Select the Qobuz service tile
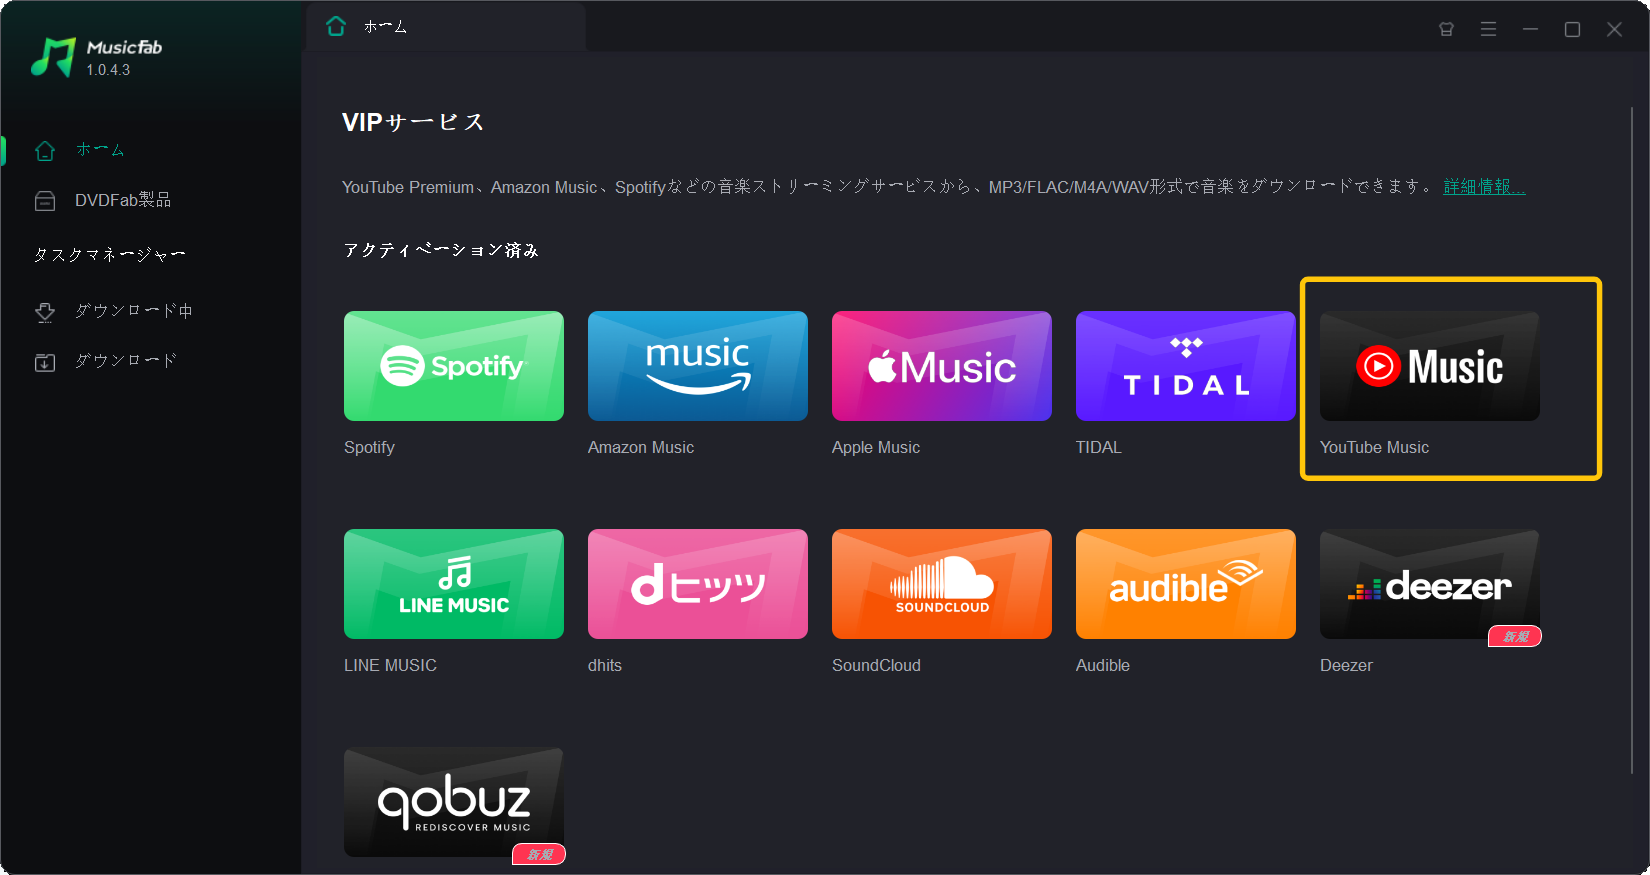1650x875 pixels. point(453,802)
